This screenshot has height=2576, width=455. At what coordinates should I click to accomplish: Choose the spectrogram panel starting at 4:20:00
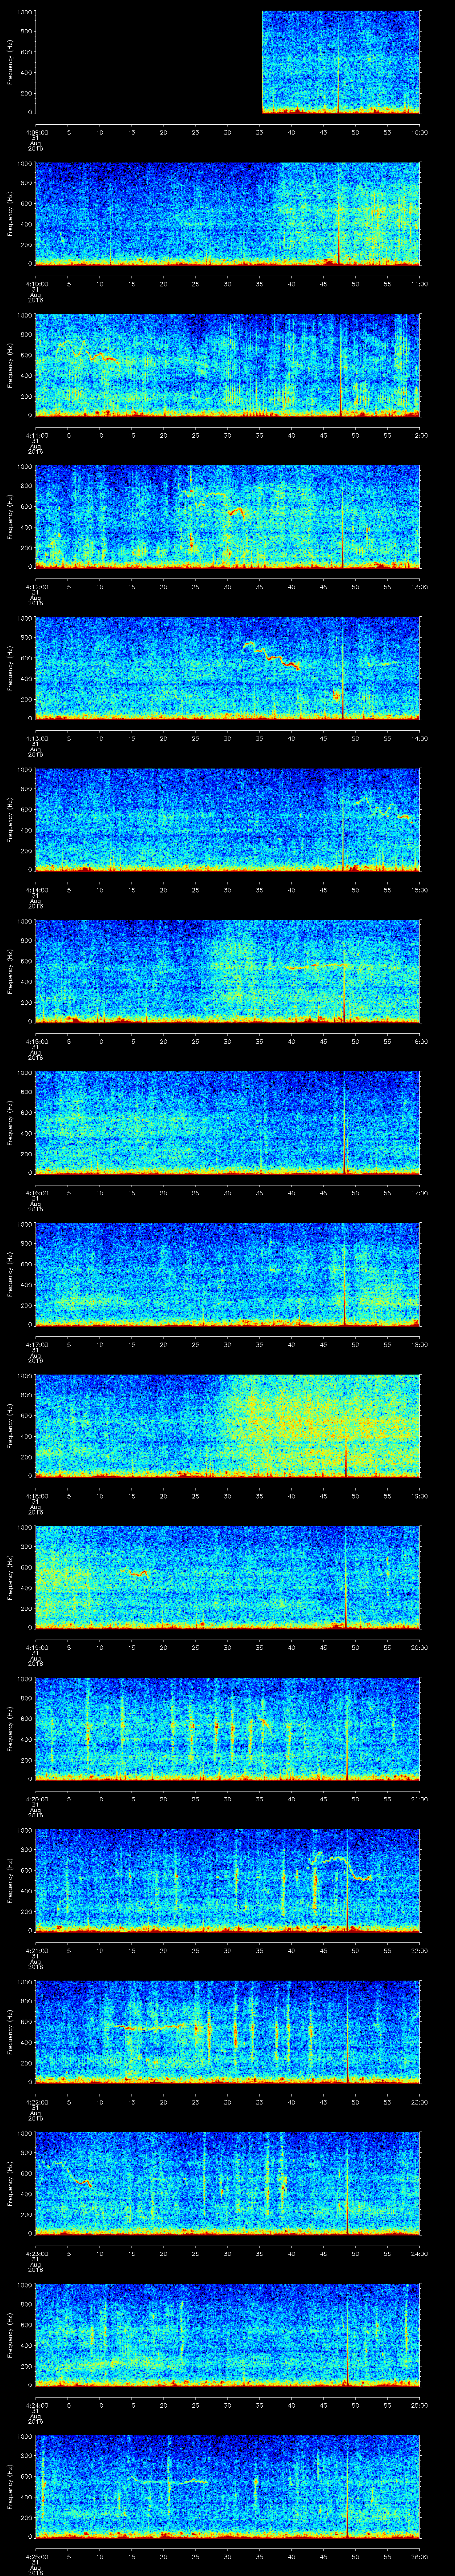tap(227, 1728)
